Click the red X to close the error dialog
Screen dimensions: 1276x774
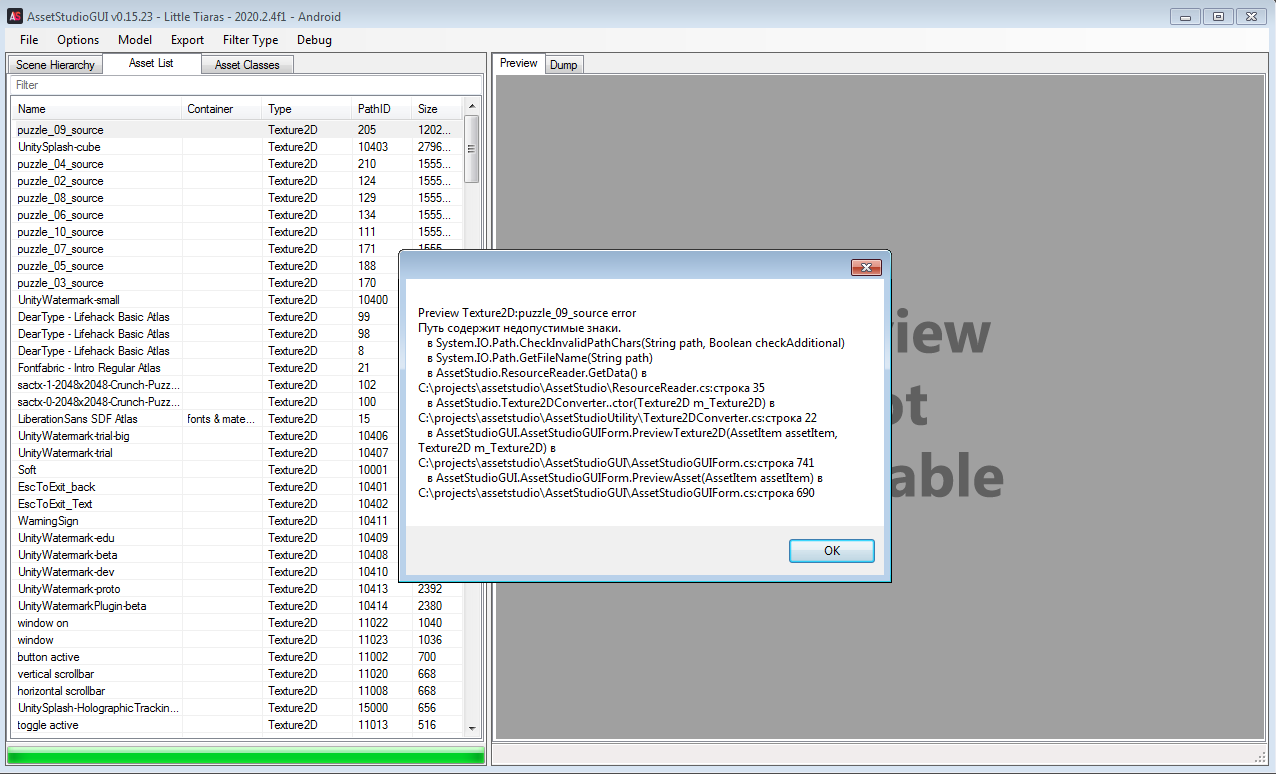tap(866, 267)
